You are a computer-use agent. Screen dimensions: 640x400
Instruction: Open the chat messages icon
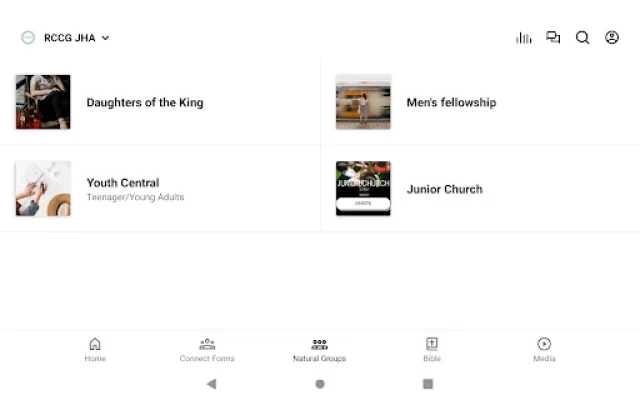pos(553,38)
